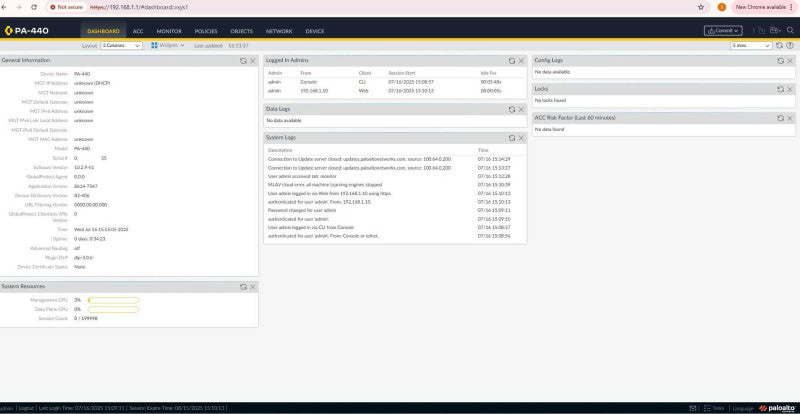This screenshot has height=414, width=800.
Task: Click the Session Count value 0 / 199998
Action: (86, 319)
